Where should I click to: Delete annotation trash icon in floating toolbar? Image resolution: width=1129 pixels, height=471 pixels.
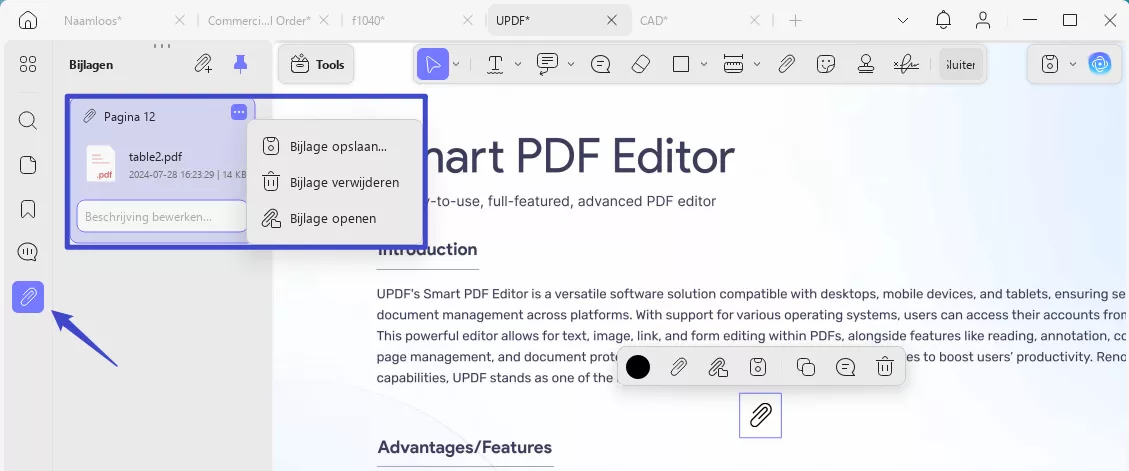pyautogui.click(x=885, y=367)
